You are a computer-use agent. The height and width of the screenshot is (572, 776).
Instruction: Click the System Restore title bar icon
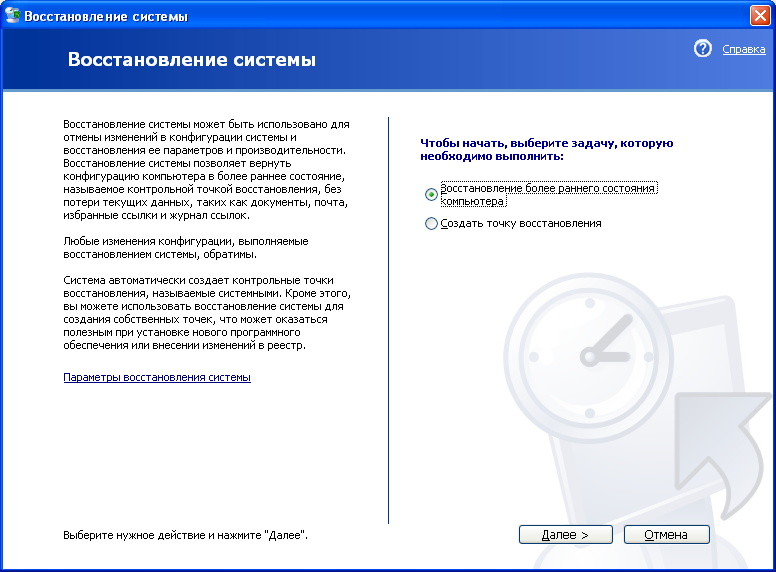click(12, 15)
